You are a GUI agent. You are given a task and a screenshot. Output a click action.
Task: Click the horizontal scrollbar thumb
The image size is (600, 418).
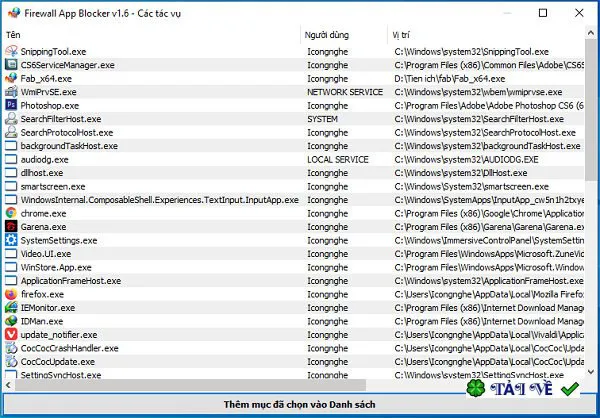coord(190,385)
